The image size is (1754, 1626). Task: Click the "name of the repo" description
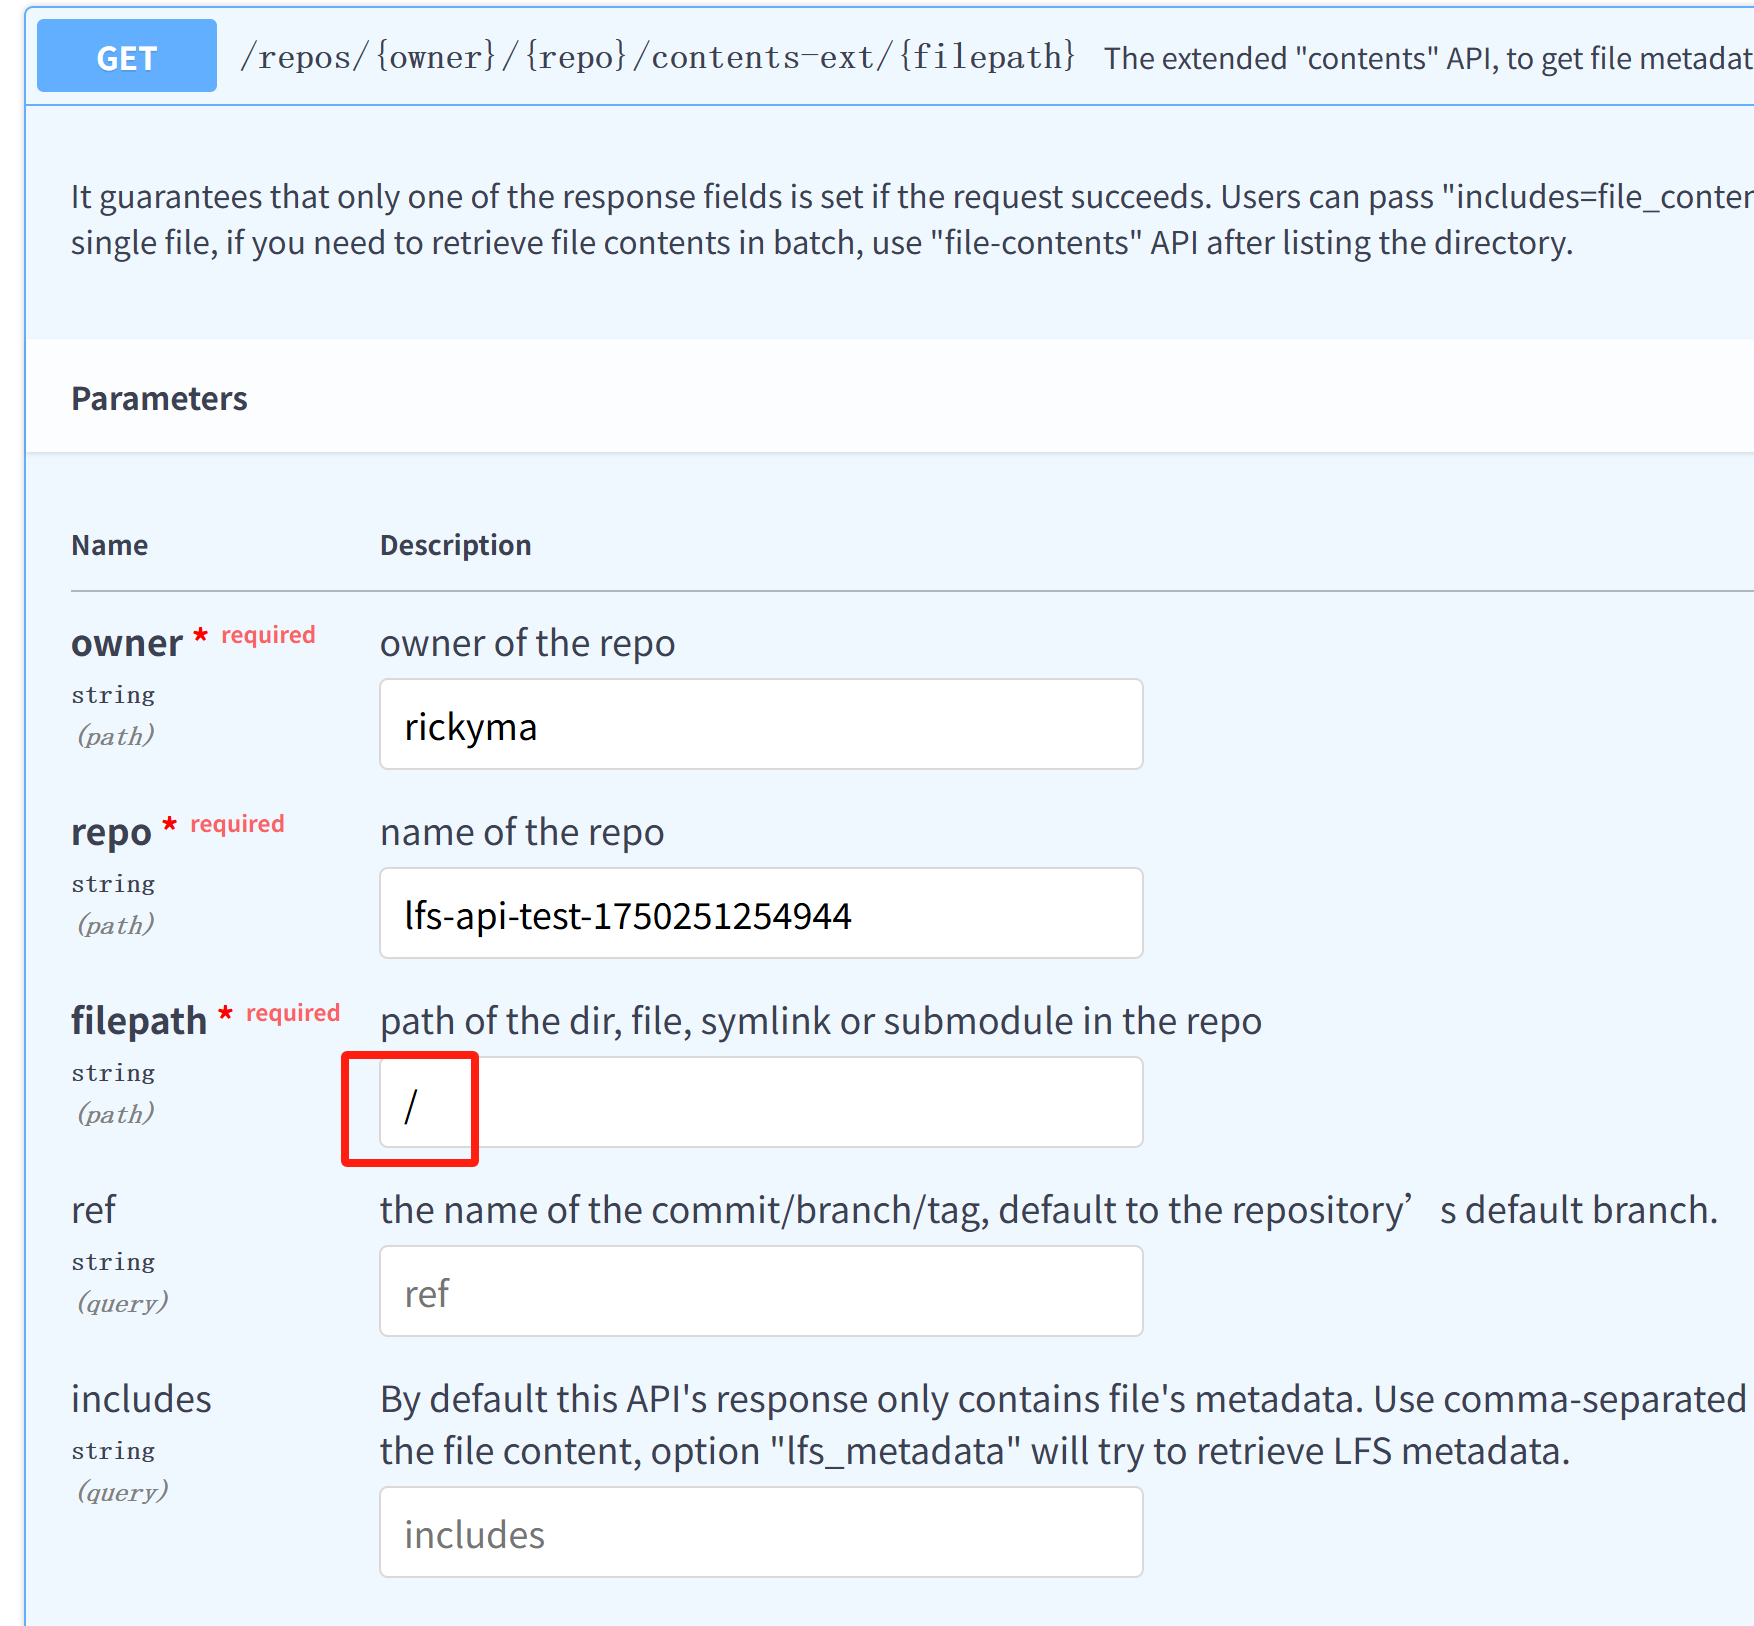pyautogui.click(x=521, y=832)
